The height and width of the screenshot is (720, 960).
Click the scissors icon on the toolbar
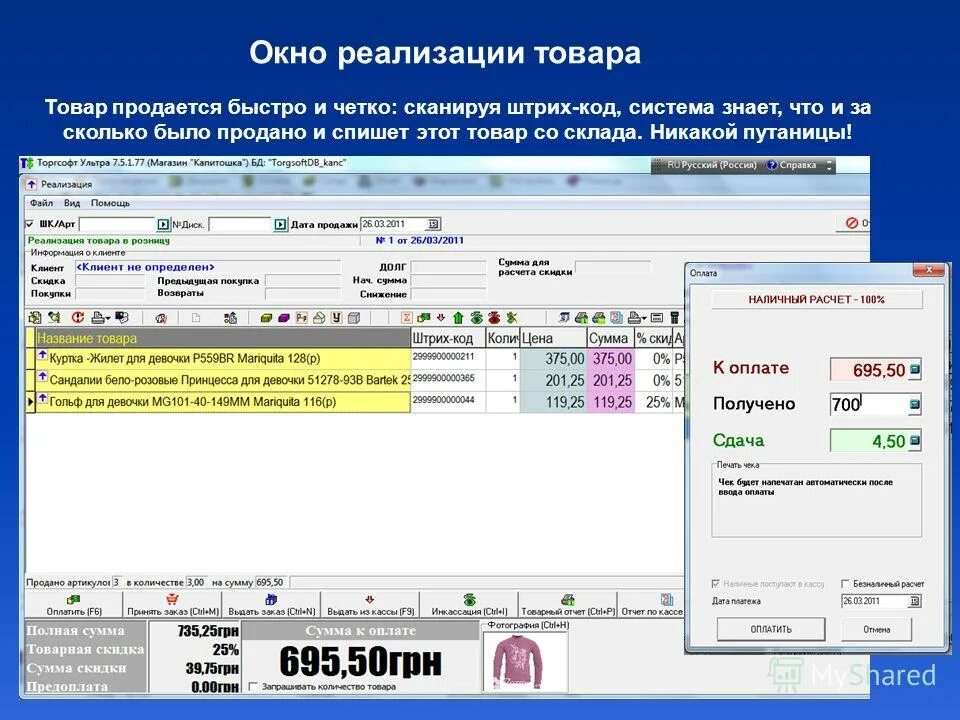(512, 319)
